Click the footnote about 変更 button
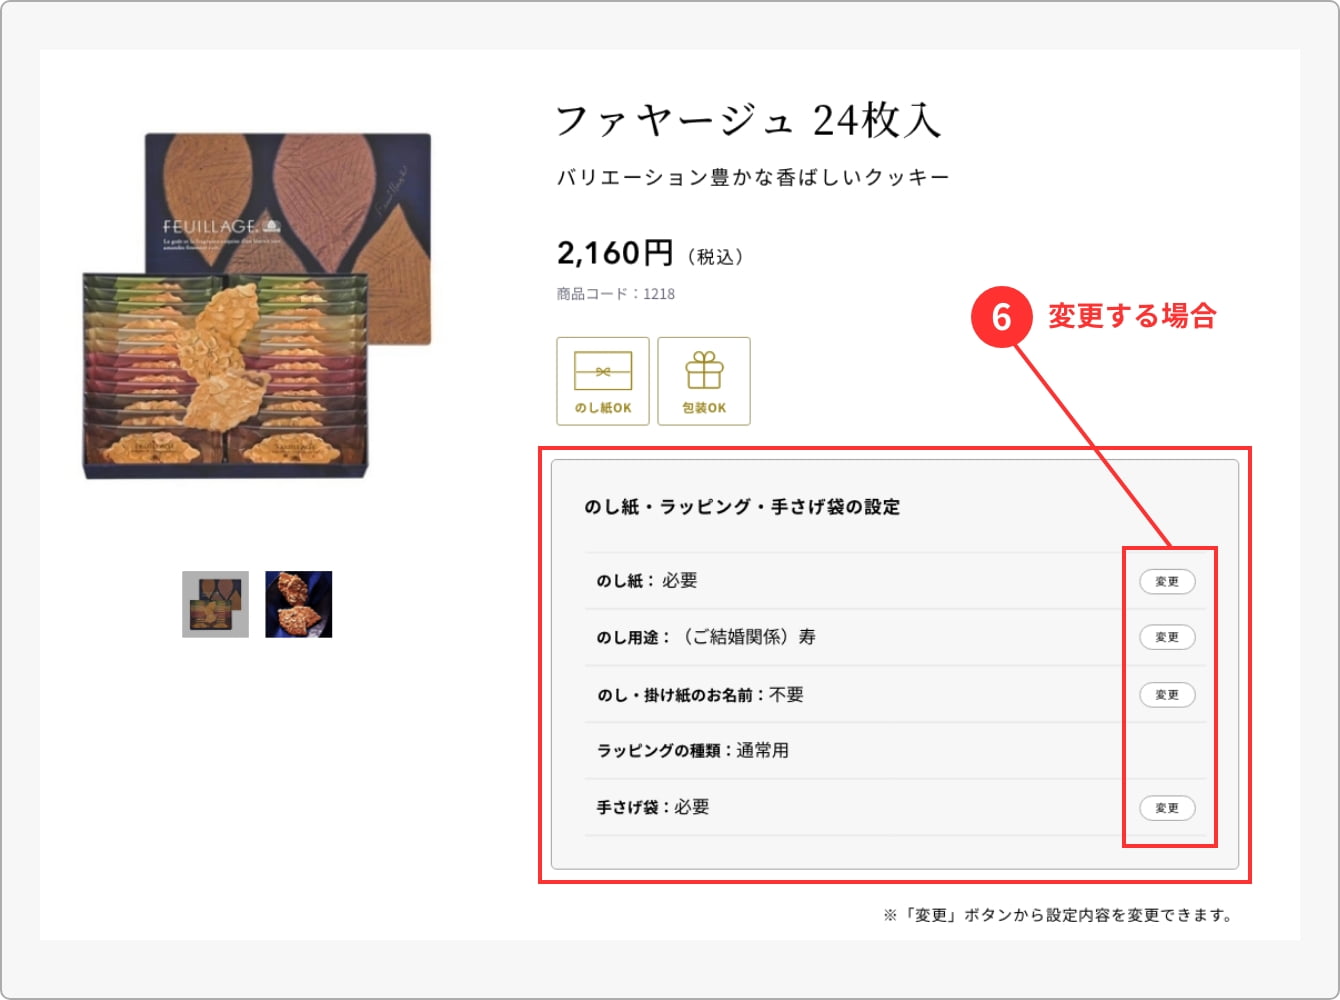 (x=1058, y=915)
